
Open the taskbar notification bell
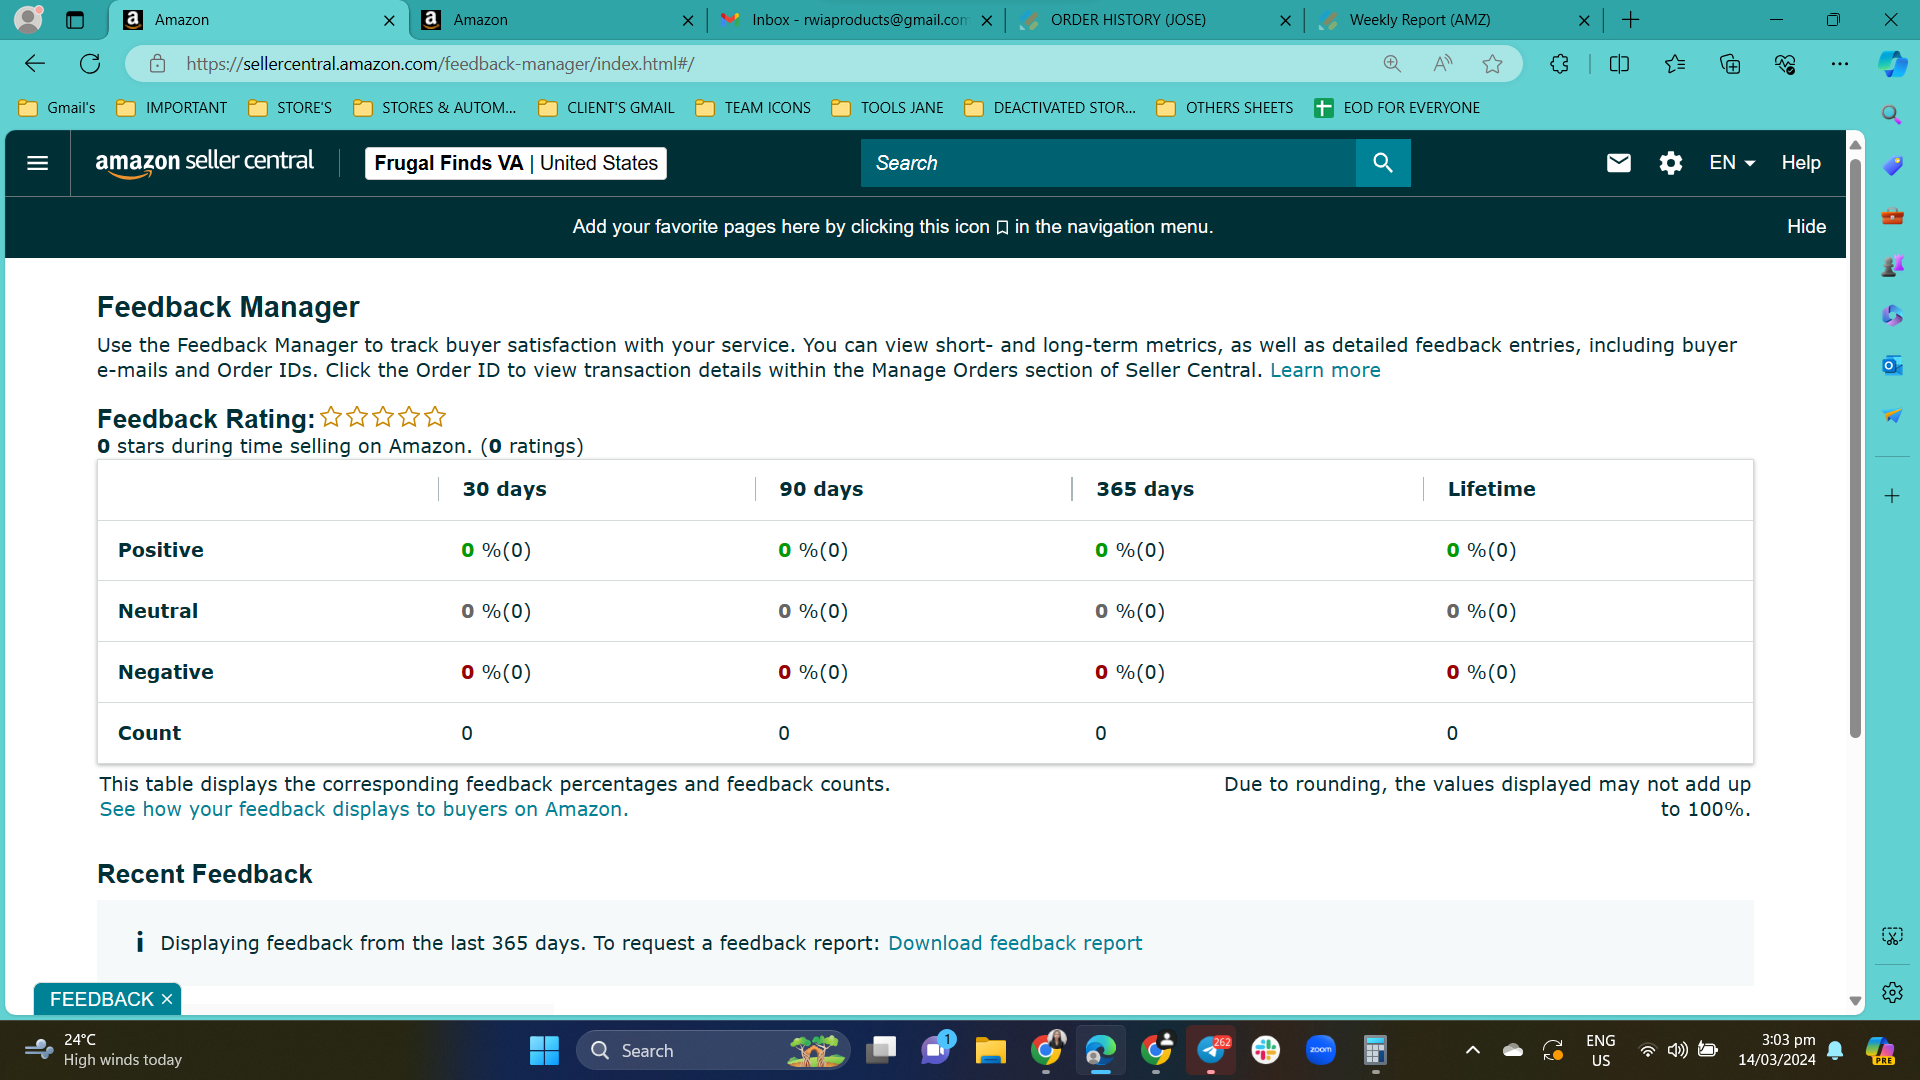coord(1836,1050)
